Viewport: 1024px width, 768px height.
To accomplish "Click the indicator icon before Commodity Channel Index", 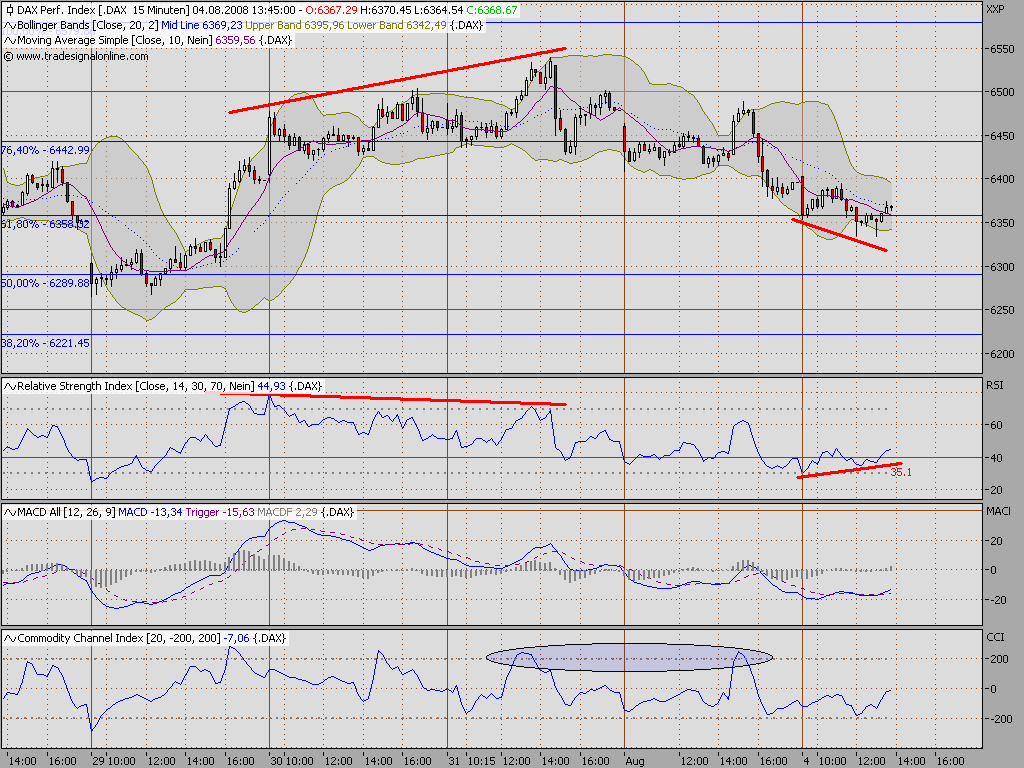I will click(10, 638).
